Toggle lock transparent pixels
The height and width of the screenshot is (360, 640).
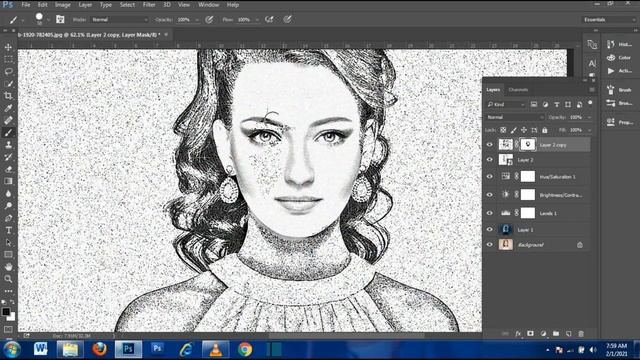[503, 130]
